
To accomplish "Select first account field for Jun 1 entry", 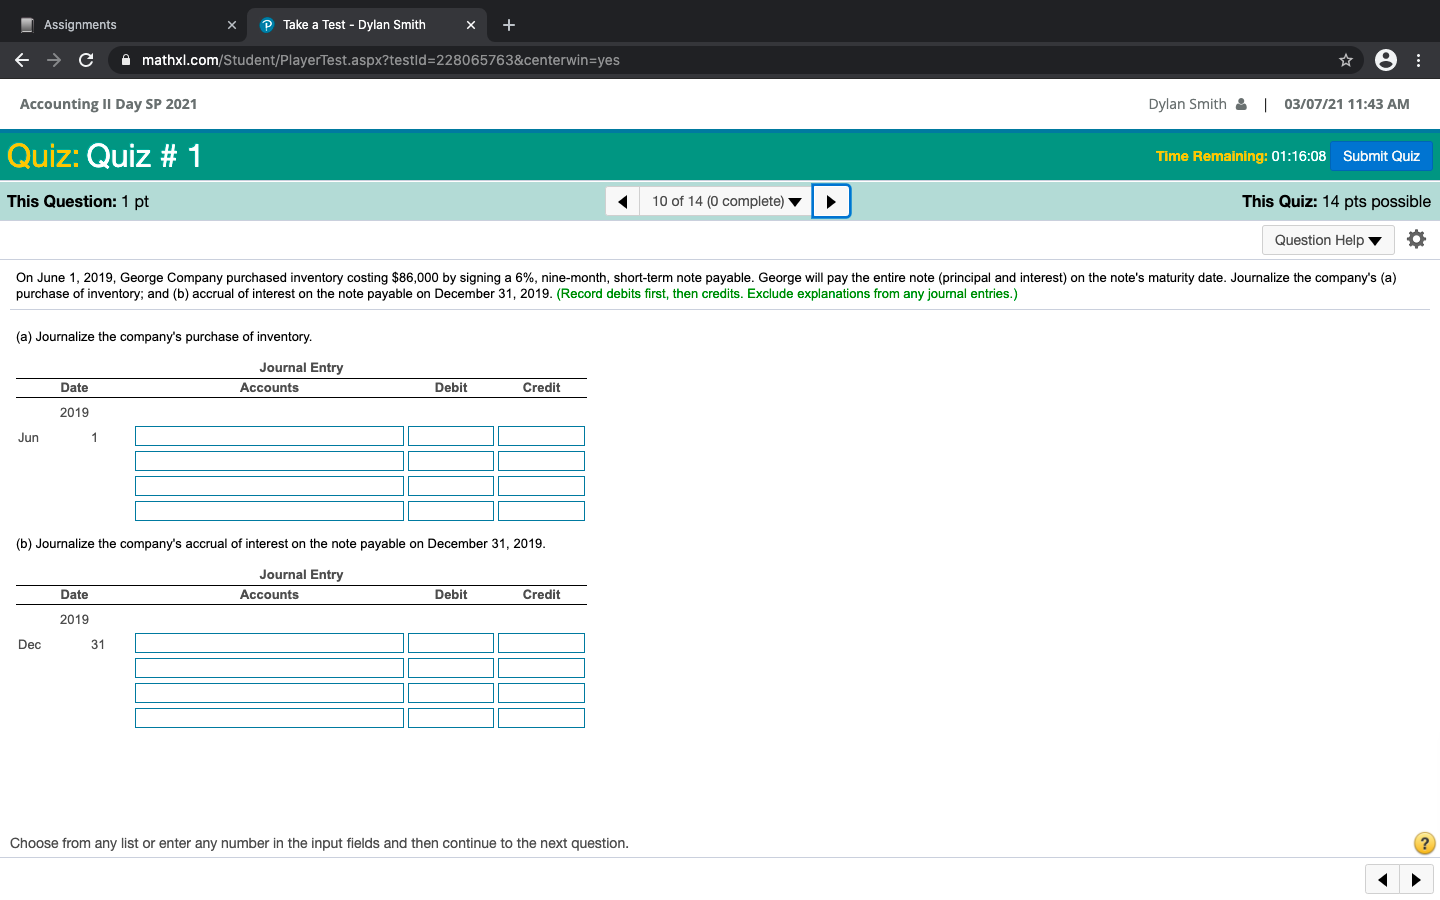I will pyautogui.click(x=269, y=436).
